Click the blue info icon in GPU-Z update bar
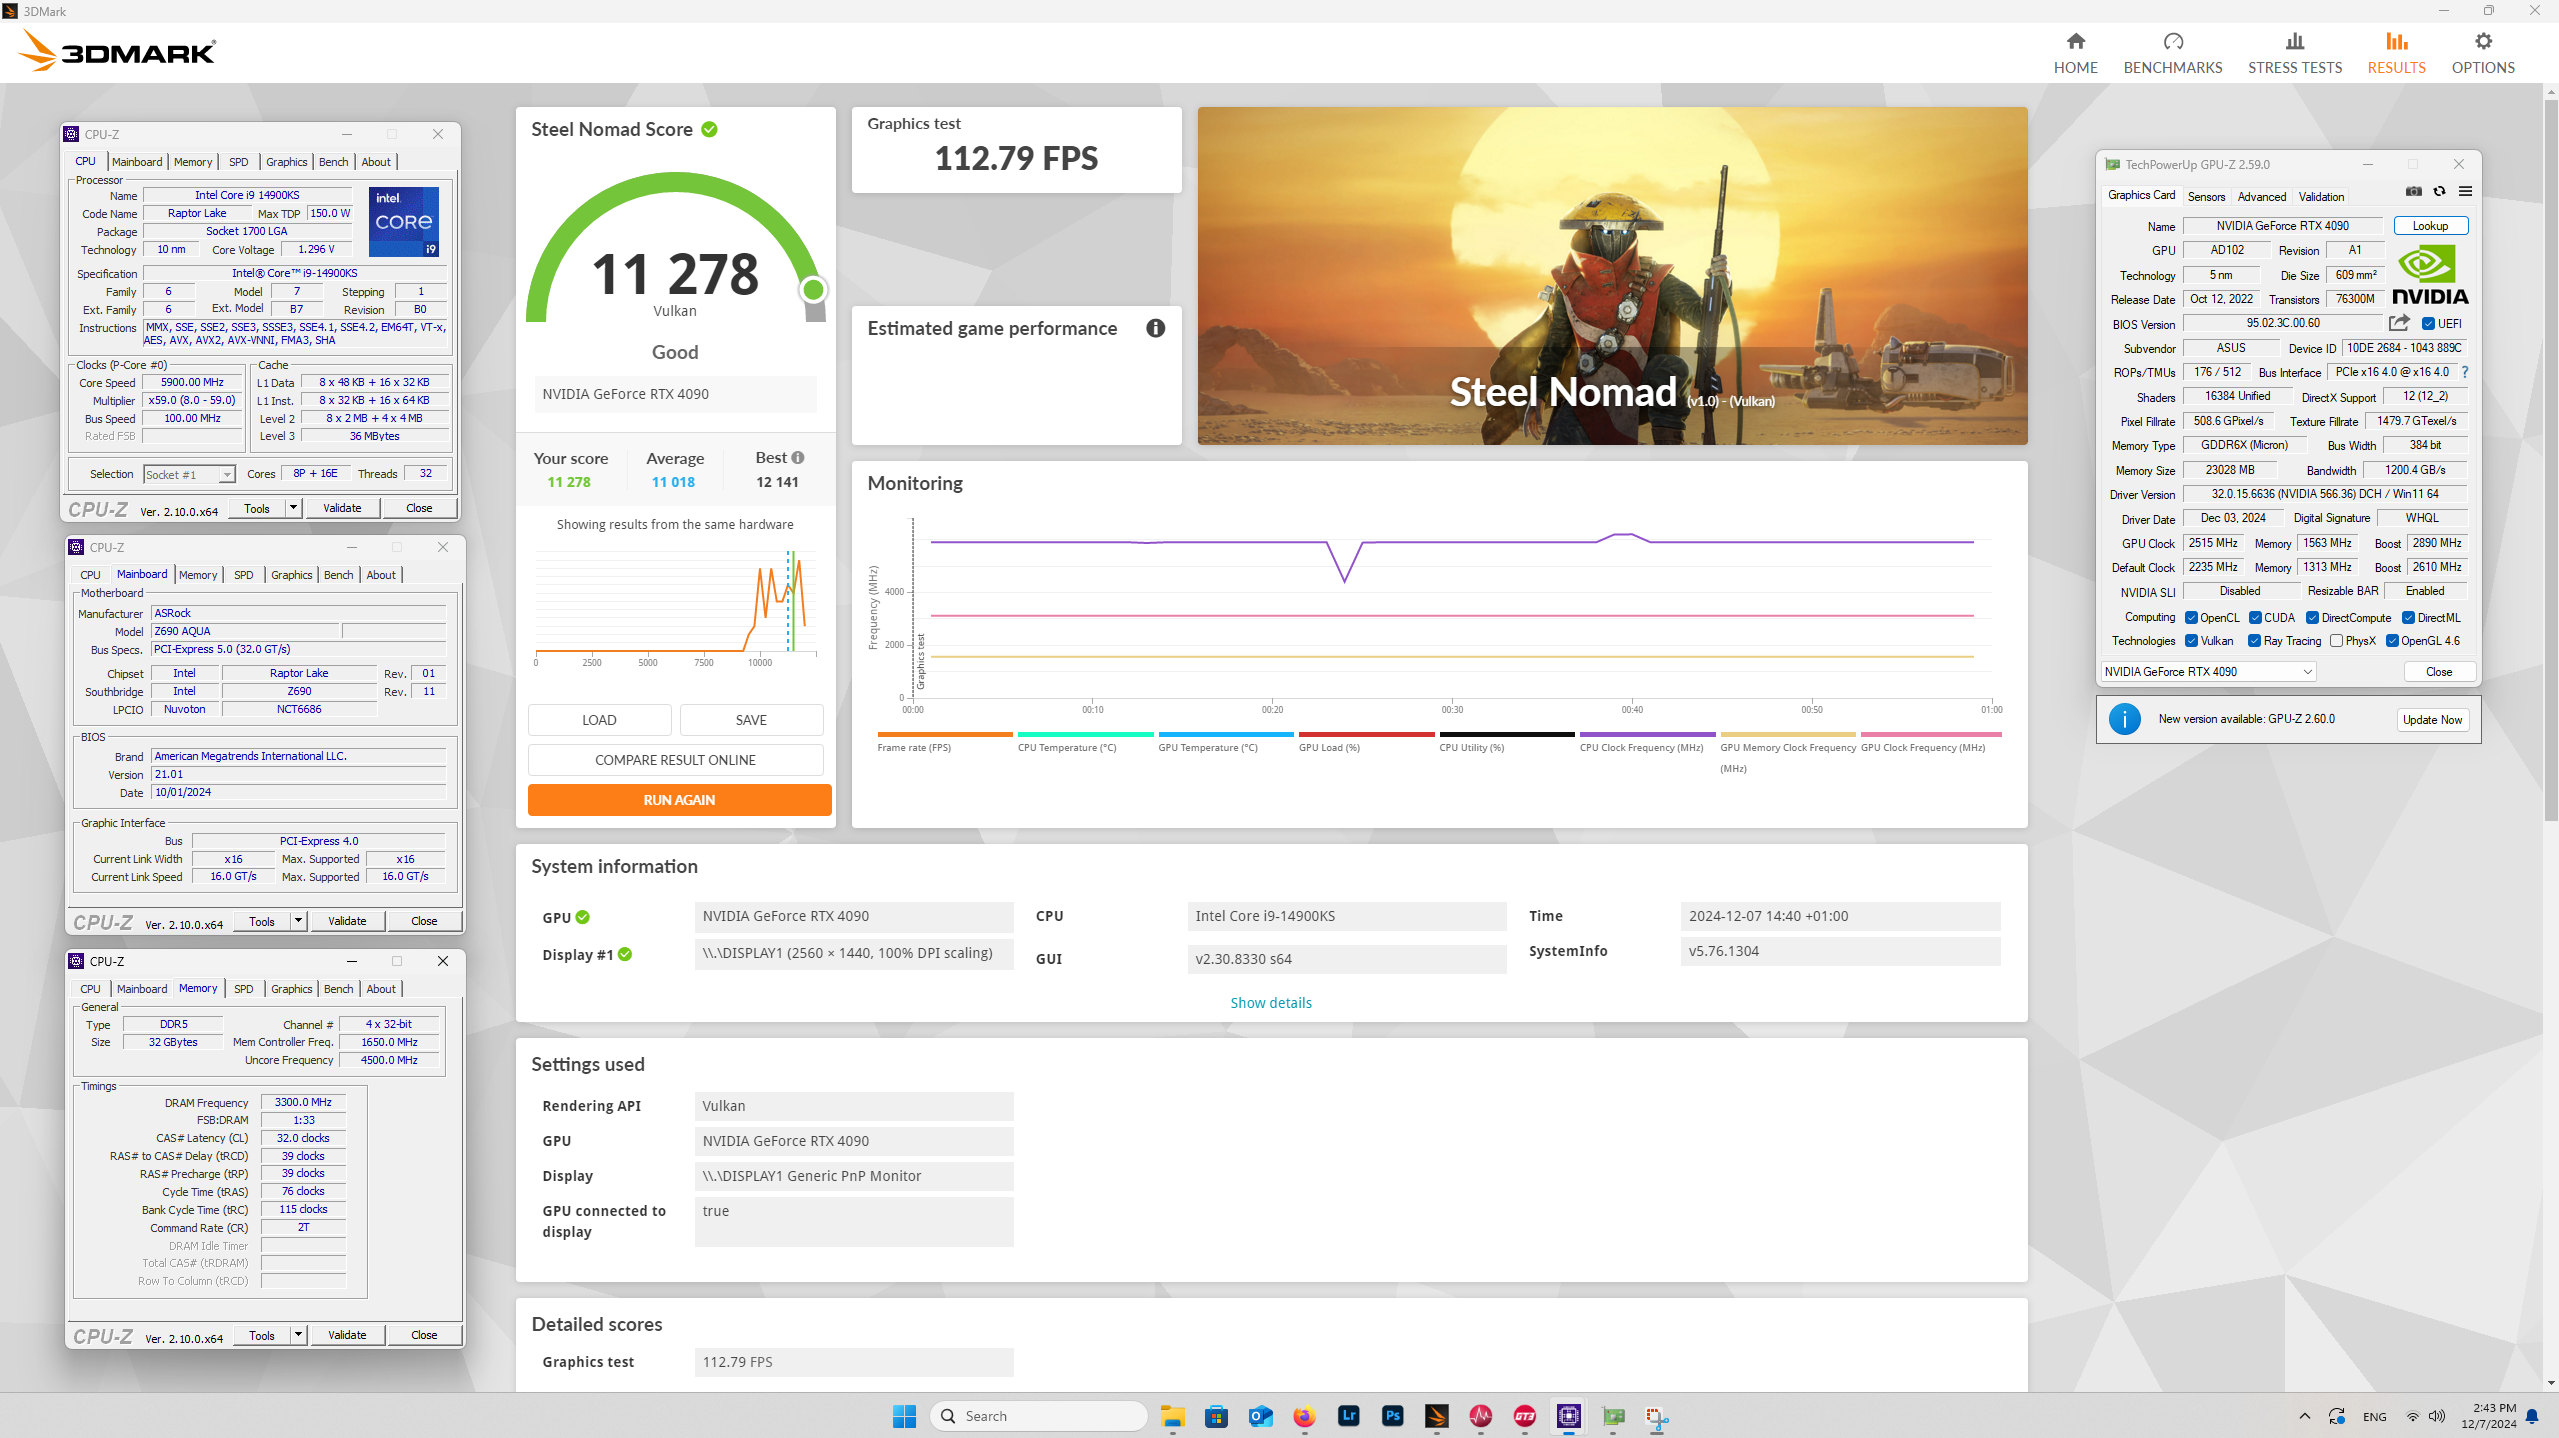 (2124, 719)
